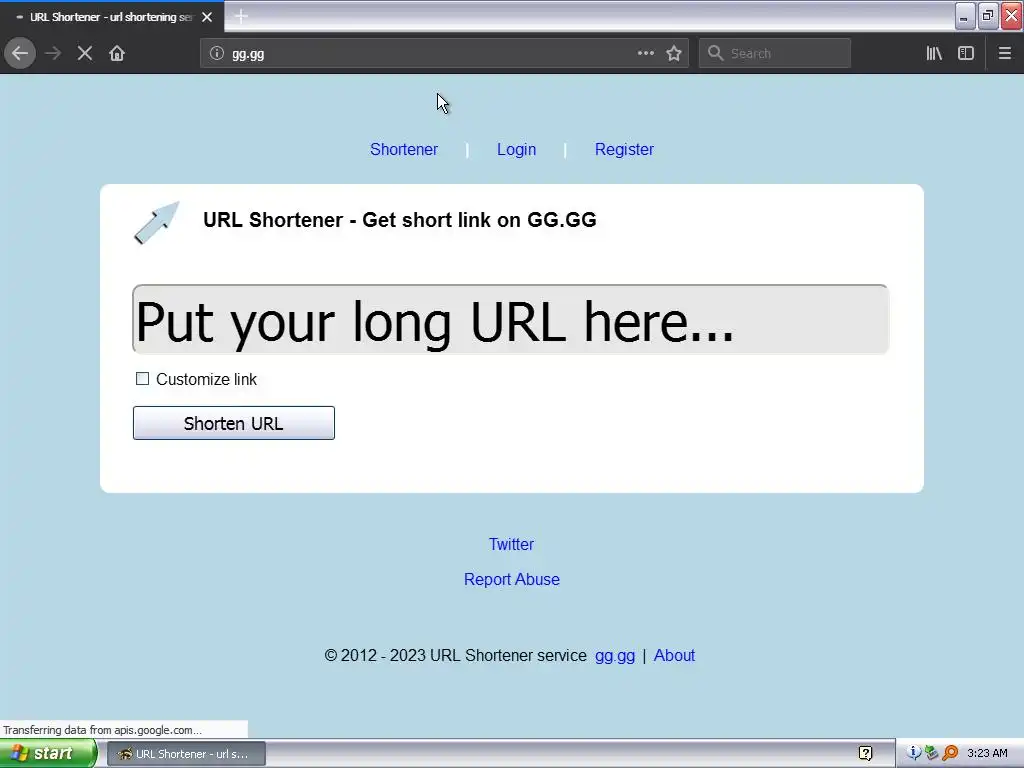This screenshot has width=1024, height=768.
Task: Select URL Shortener taskbar window button
Action: pos(186,754)
